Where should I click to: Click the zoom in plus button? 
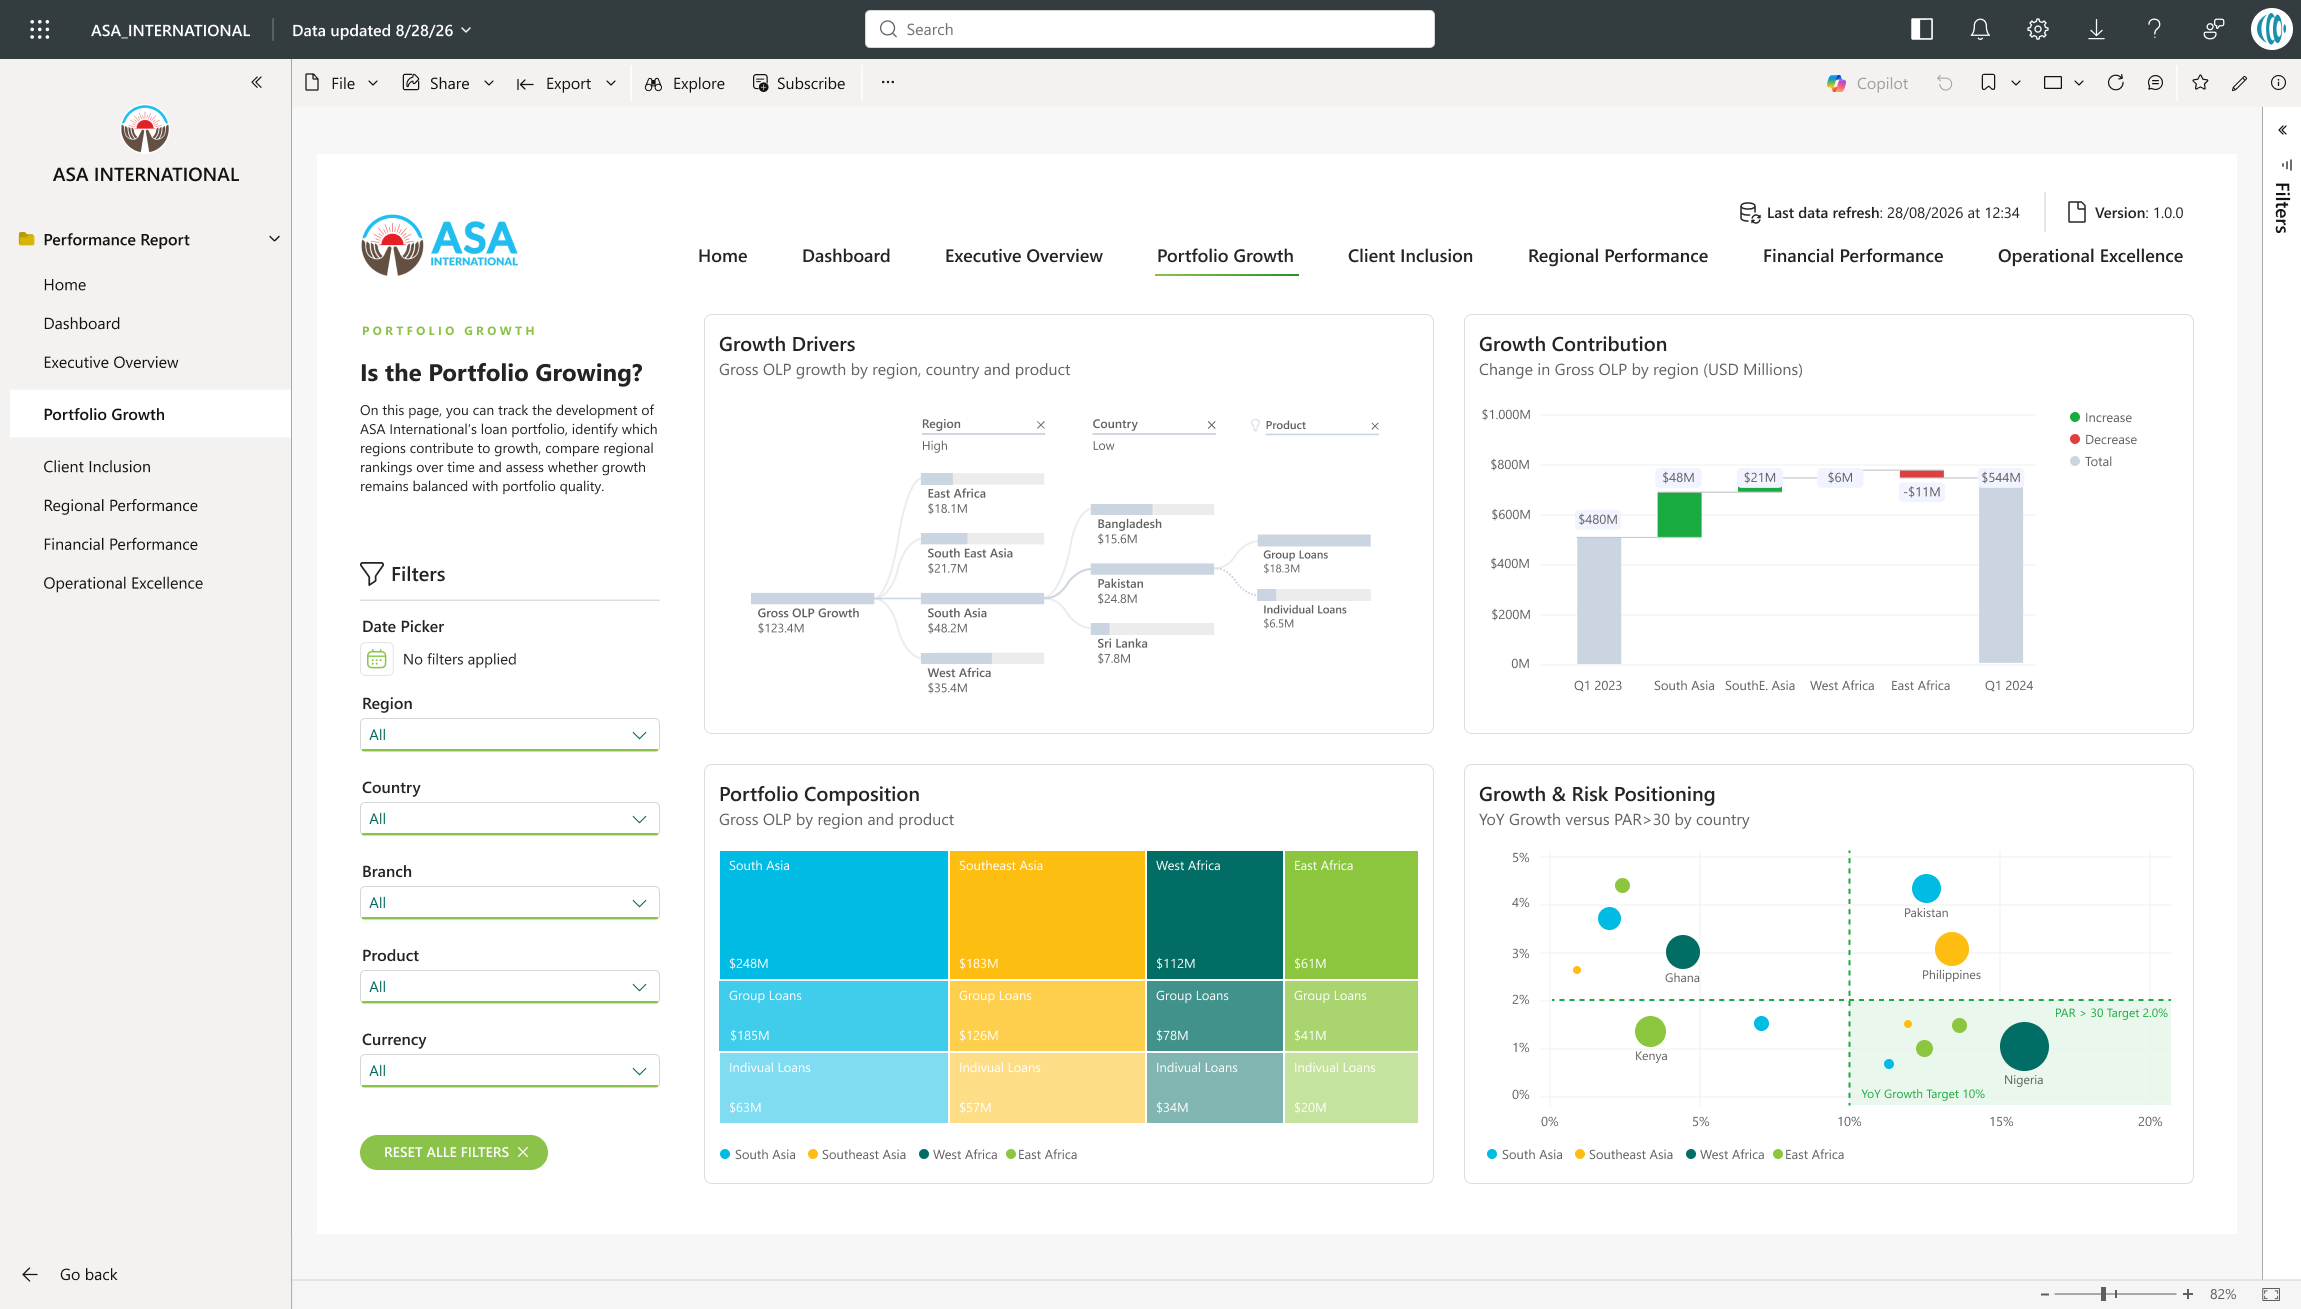[x=2188, y=1294]
